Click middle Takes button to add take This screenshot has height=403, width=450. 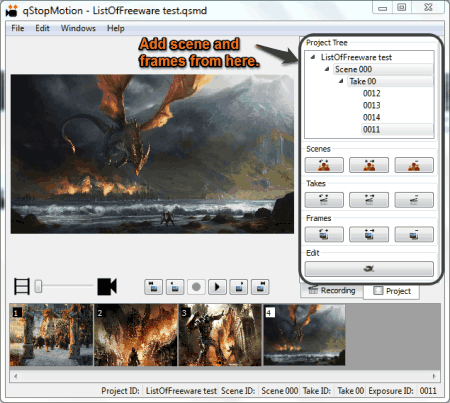369,200
